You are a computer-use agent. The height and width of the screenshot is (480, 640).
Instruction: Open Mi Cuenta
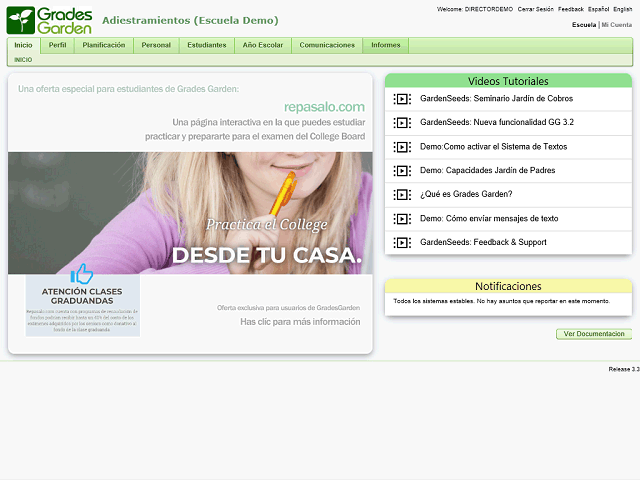(x=617, y=25)
